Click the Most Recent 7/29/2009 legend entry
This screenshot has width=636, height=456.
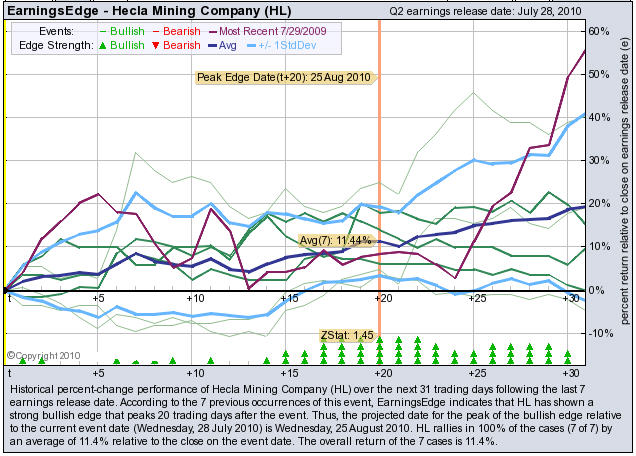click(x=268, y=31)
